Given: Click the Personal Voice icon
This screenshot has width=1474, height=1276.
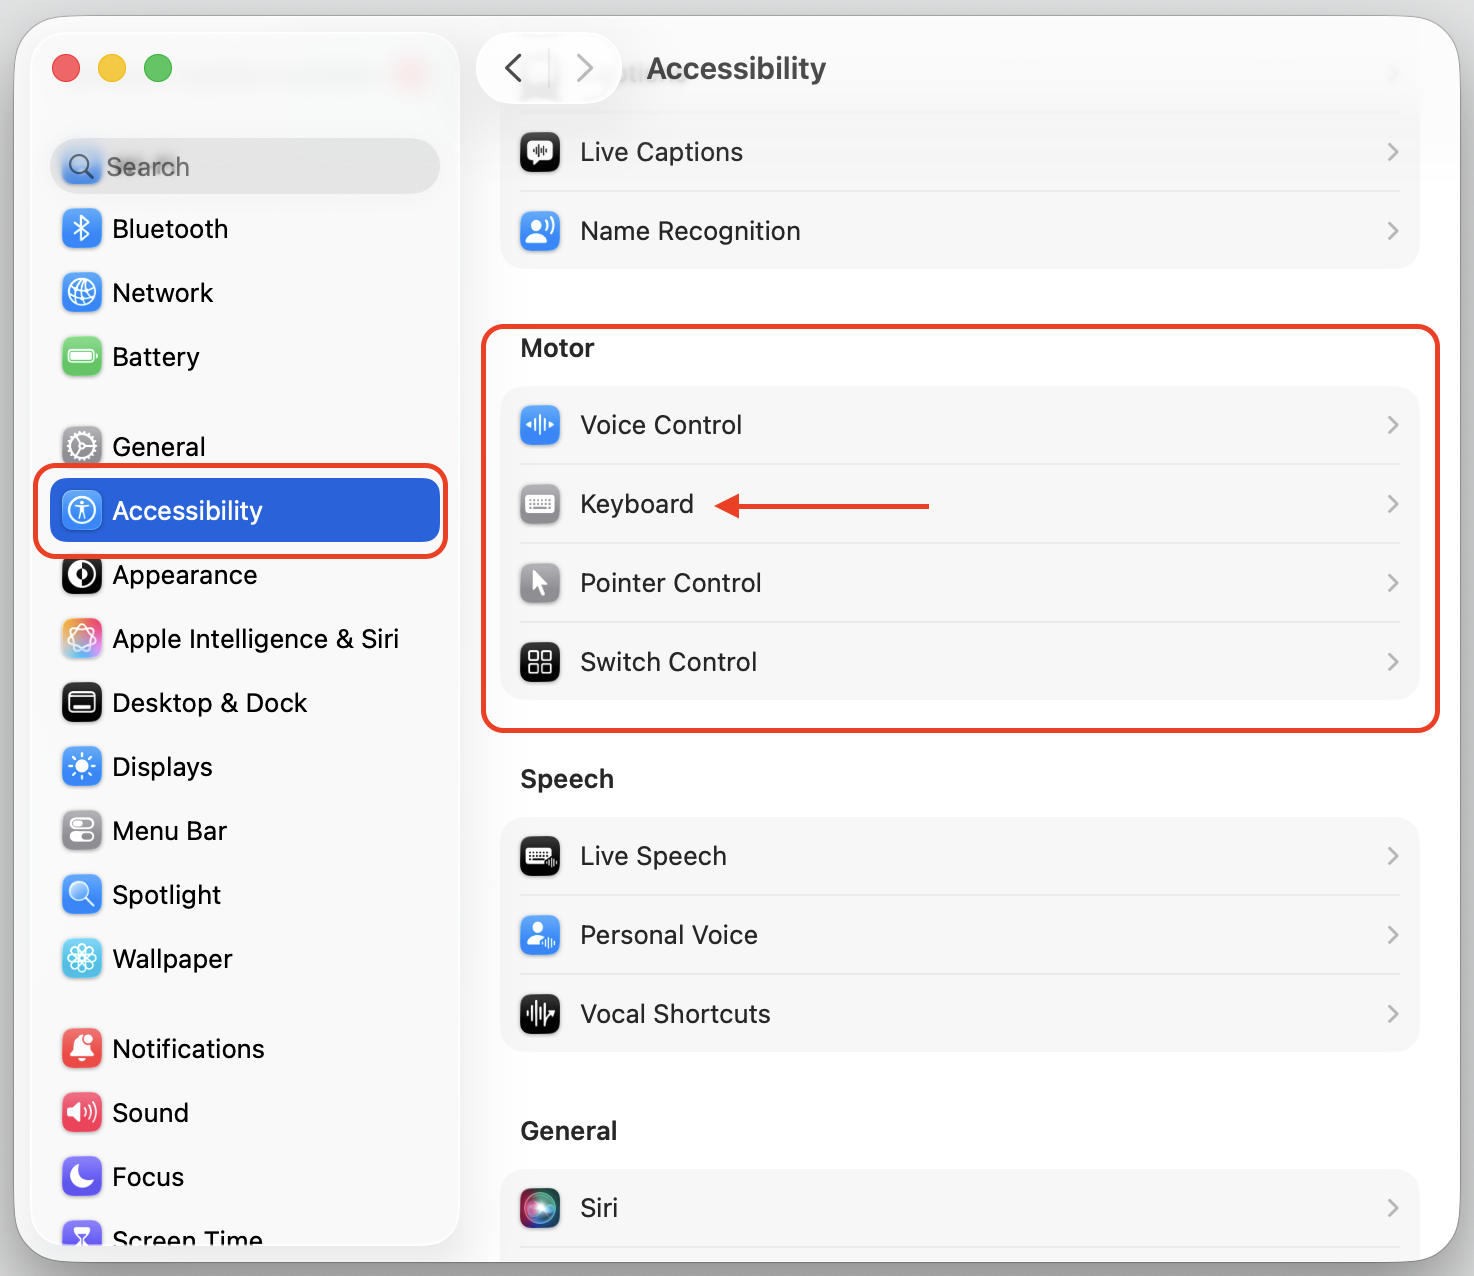Looking at the screenshot, I should pyautogui.click(x=540, y=935).
